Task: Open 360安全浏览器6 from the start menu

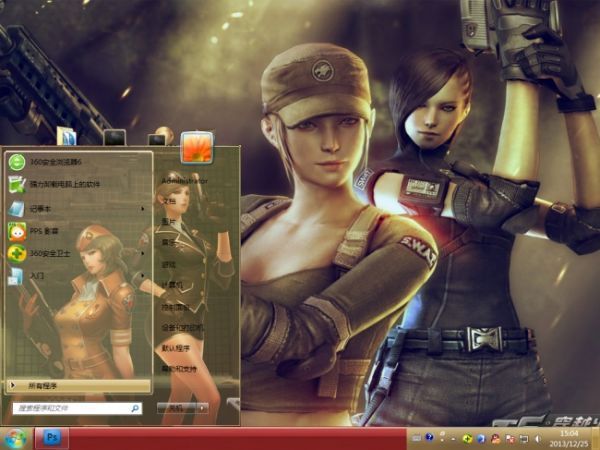Action: point(78,162)
